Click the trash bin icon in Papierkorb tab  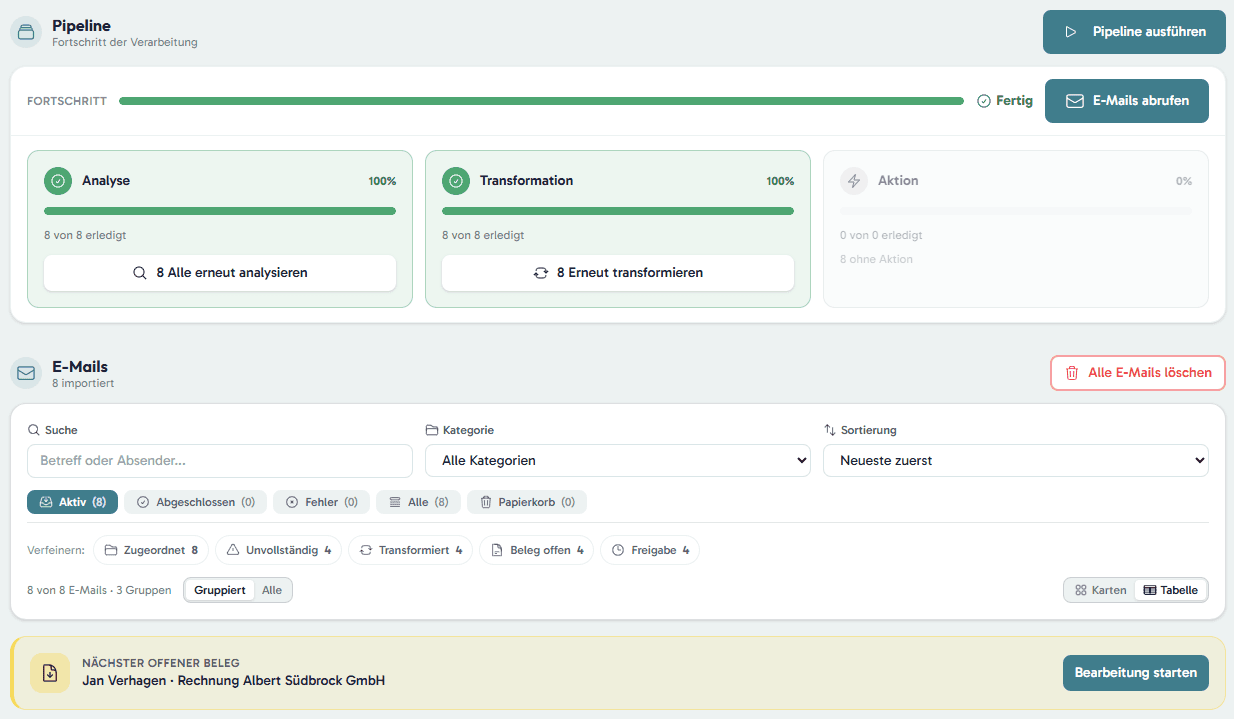pos(486,502)
